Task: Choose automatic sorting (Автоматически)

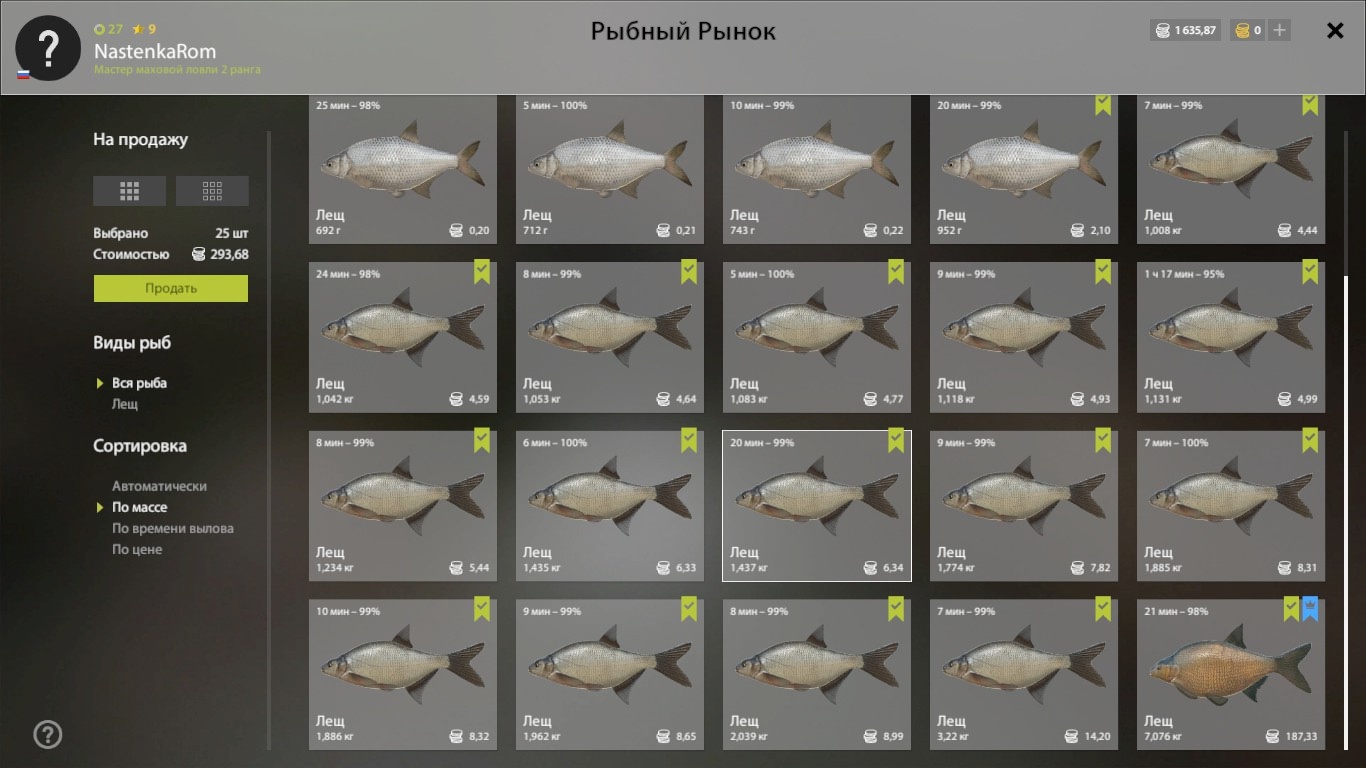Action: point(159,486)
